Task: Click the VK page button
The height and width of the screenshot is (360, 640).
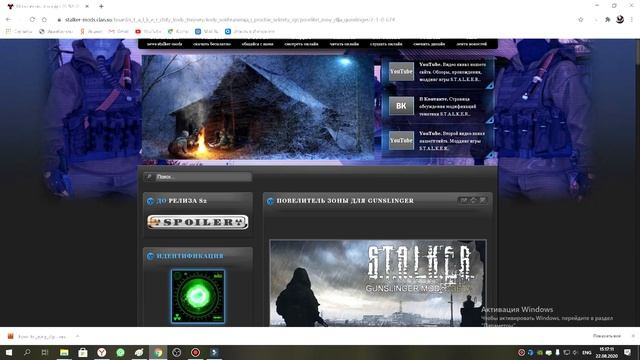Action: click(x=401, y=106)
